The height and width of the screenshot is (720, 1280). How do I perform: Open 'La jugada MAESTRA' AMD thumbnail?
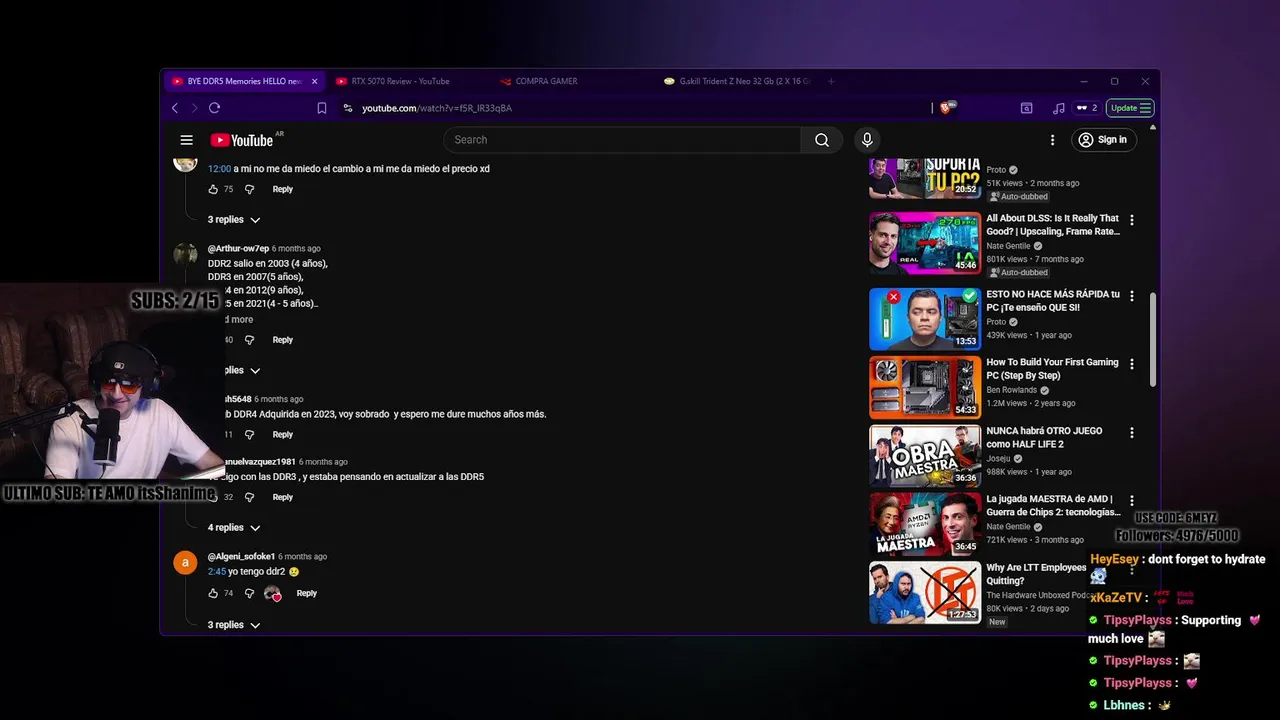pyautogui.click(x=925, y=523)
